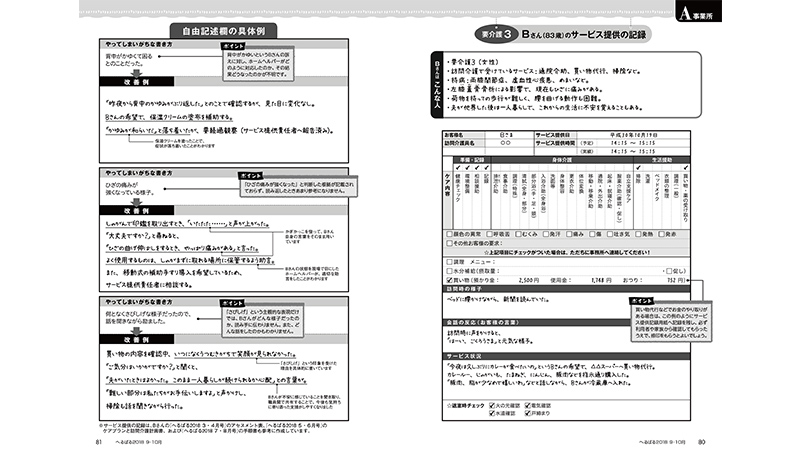
Task: Tick the 調理 メニュー checkbox
Action: [x=449, y=262]
